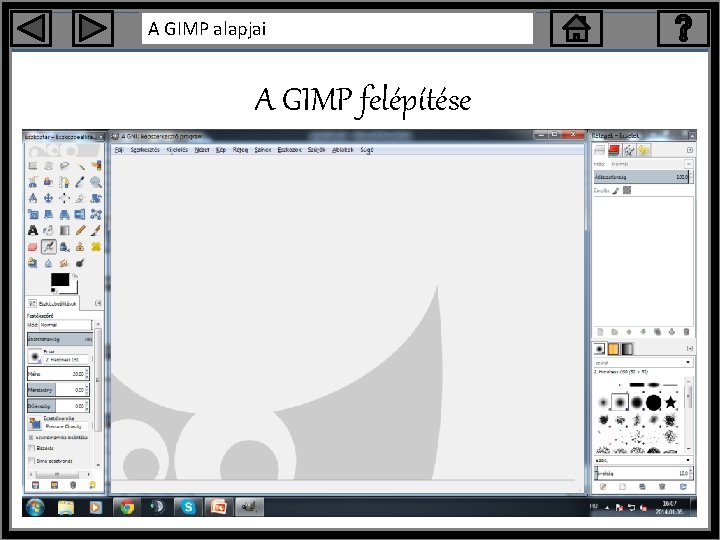The width and height of the screenshot is (720, 540).
Task: Pick the star-shaped brush thumbnail
Action: tap(670, 403)
